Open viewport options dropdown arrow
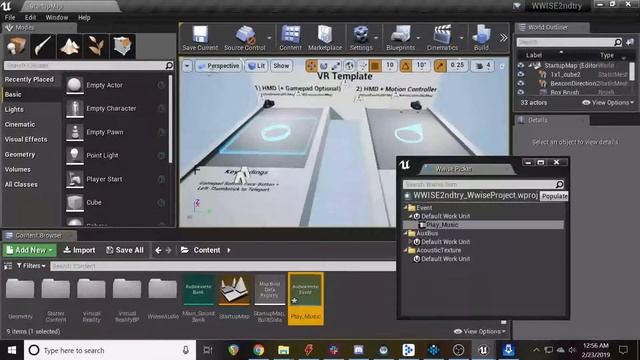This screenshot has height=360, width=640. click(x=187, y=66)
